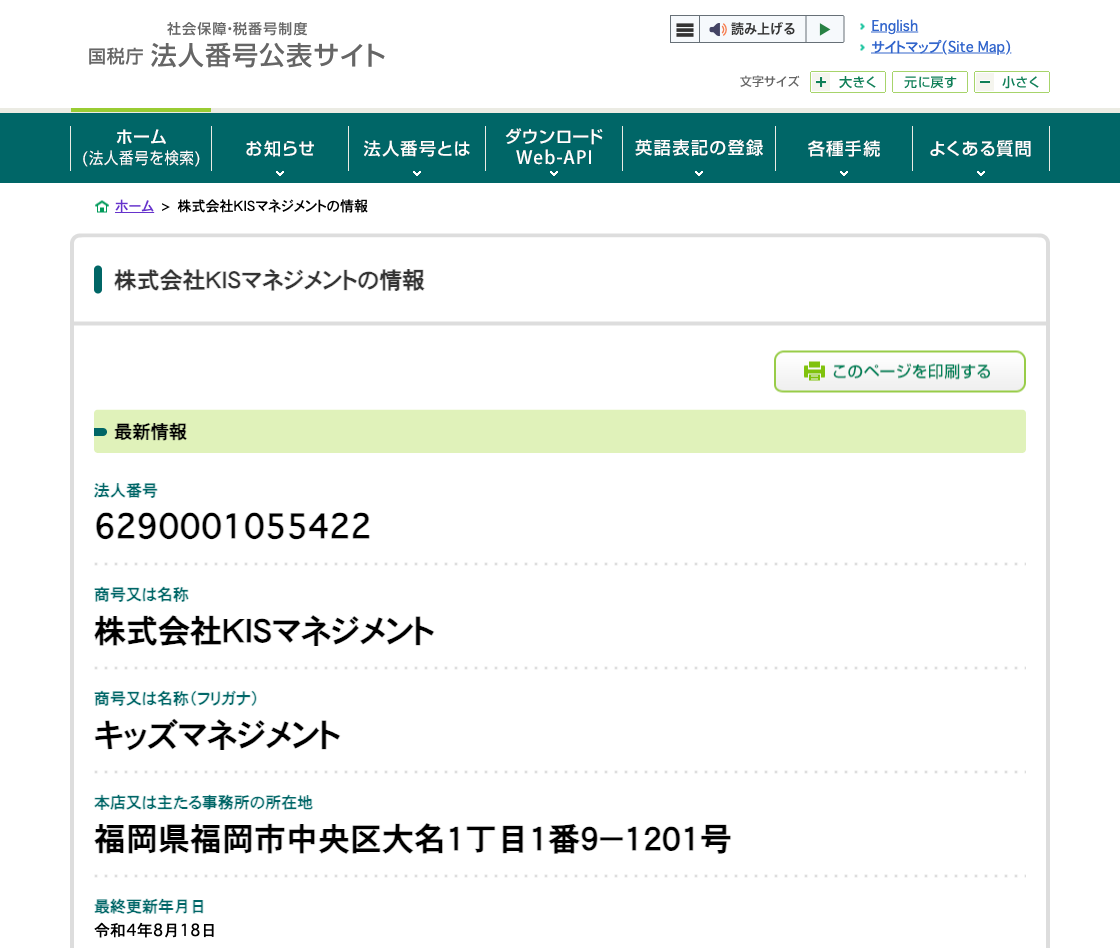The width and height of the screenshot is (1120, 948).
Task: Click the 最新情報 section header
Action: tap(560, 431)
